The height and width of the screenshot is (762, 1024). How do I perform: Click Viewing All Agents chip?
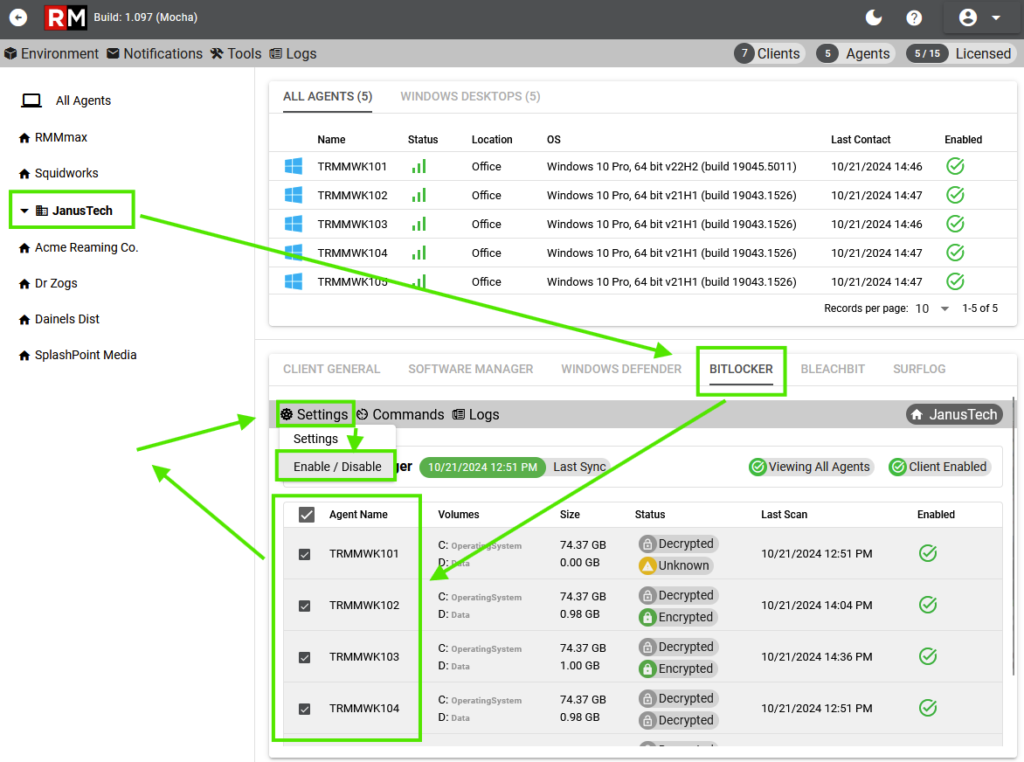click(810, 467)
